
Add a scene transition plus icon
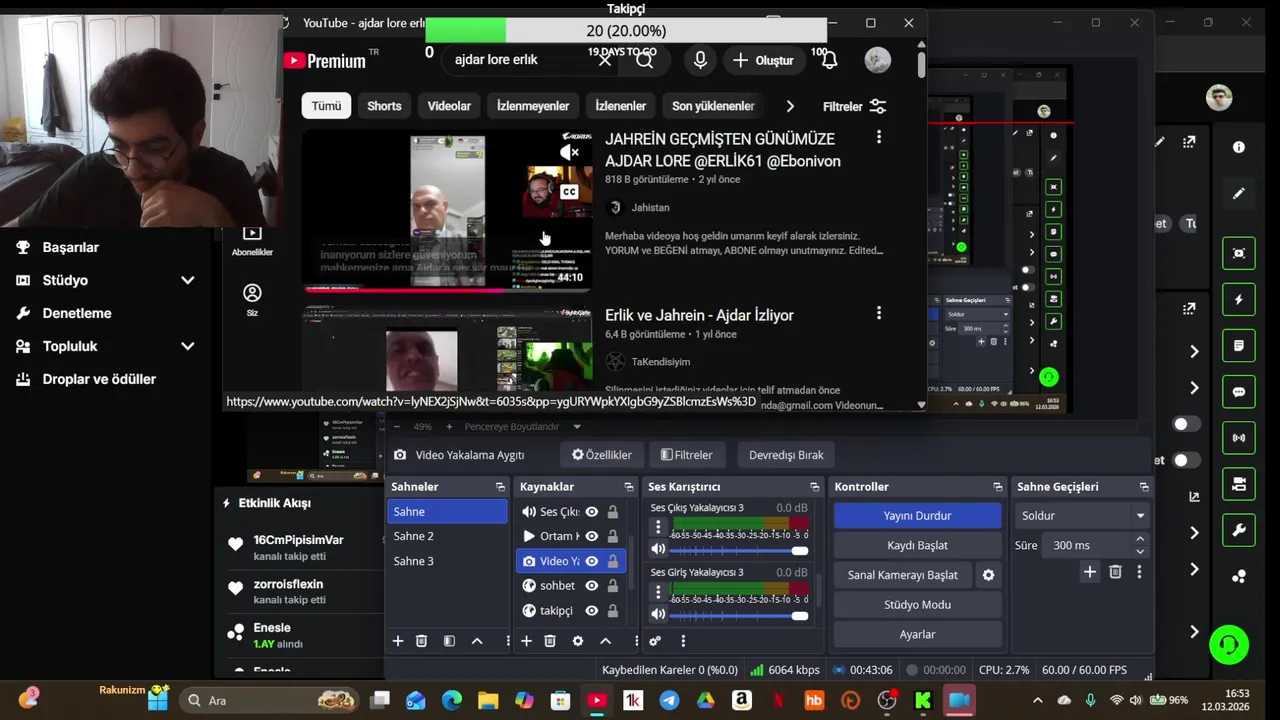(1090, 572)
